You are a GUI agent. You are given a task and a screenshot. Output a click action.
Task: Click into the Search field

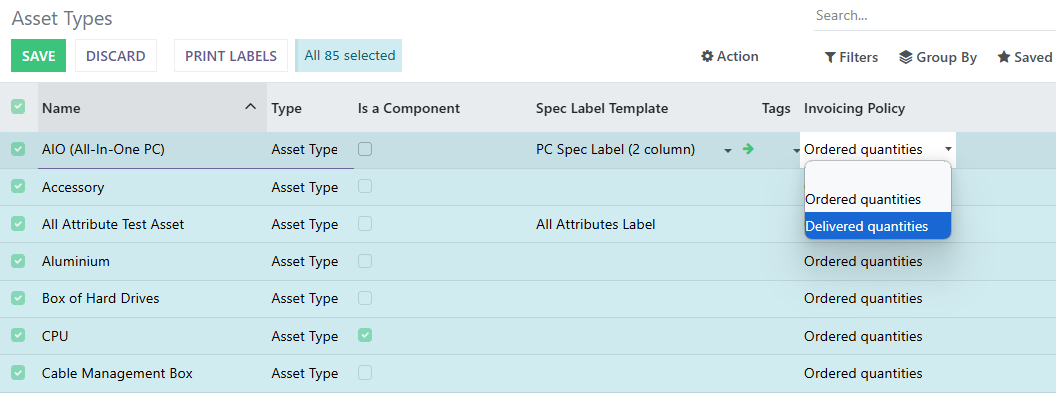[x=935, y=15]
